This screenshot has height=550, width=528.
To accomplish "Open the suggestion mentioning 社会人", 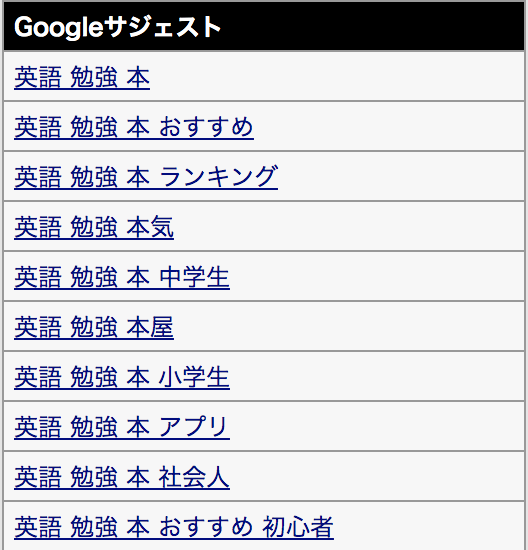I will pos(122,477).
